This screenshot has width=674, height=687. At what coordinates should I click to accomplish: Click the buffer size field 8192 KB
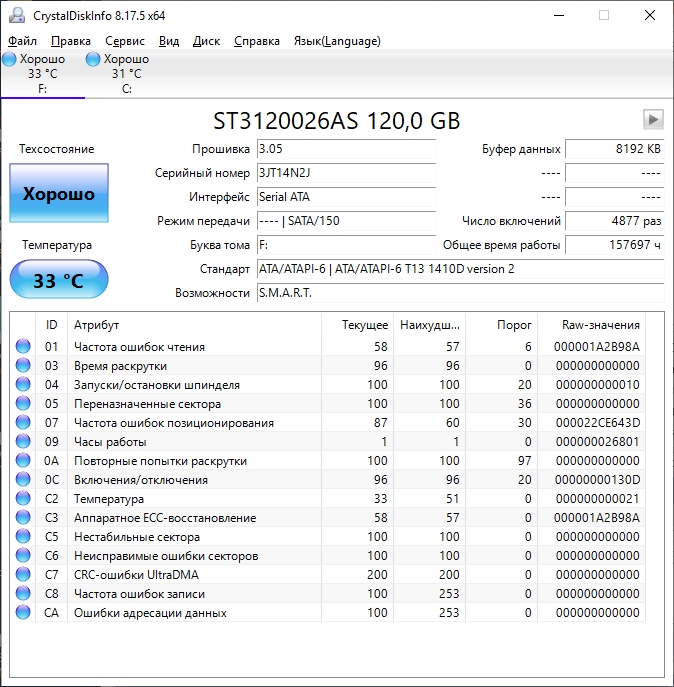click(615, 149)
